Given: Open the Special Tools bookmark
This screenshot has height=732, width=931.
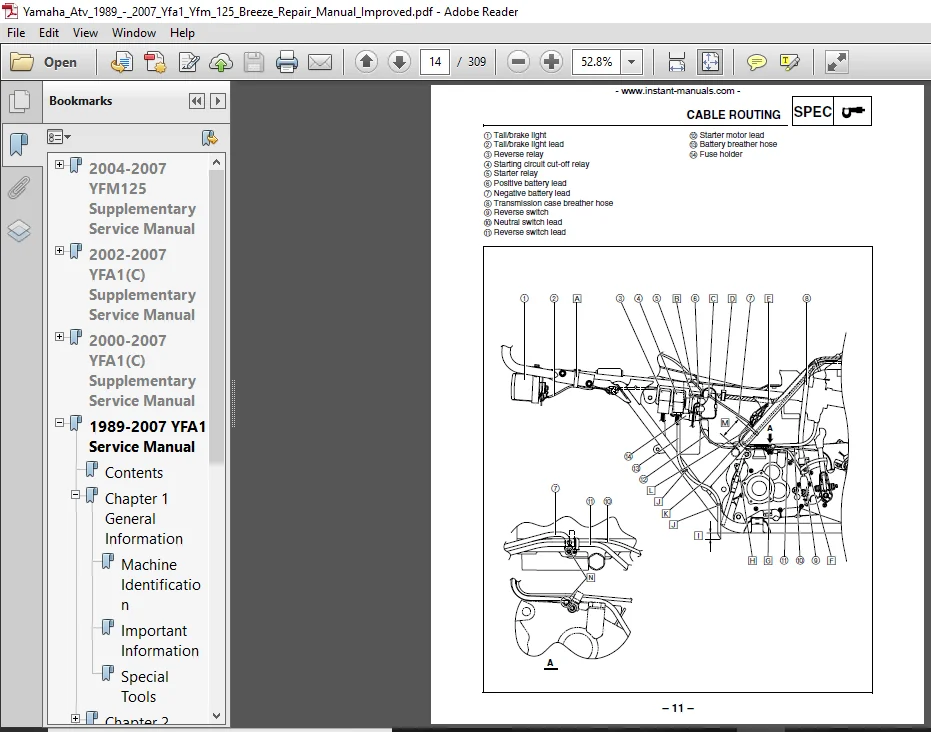Looking at the screenshot, I should click(x=144, y=686).
